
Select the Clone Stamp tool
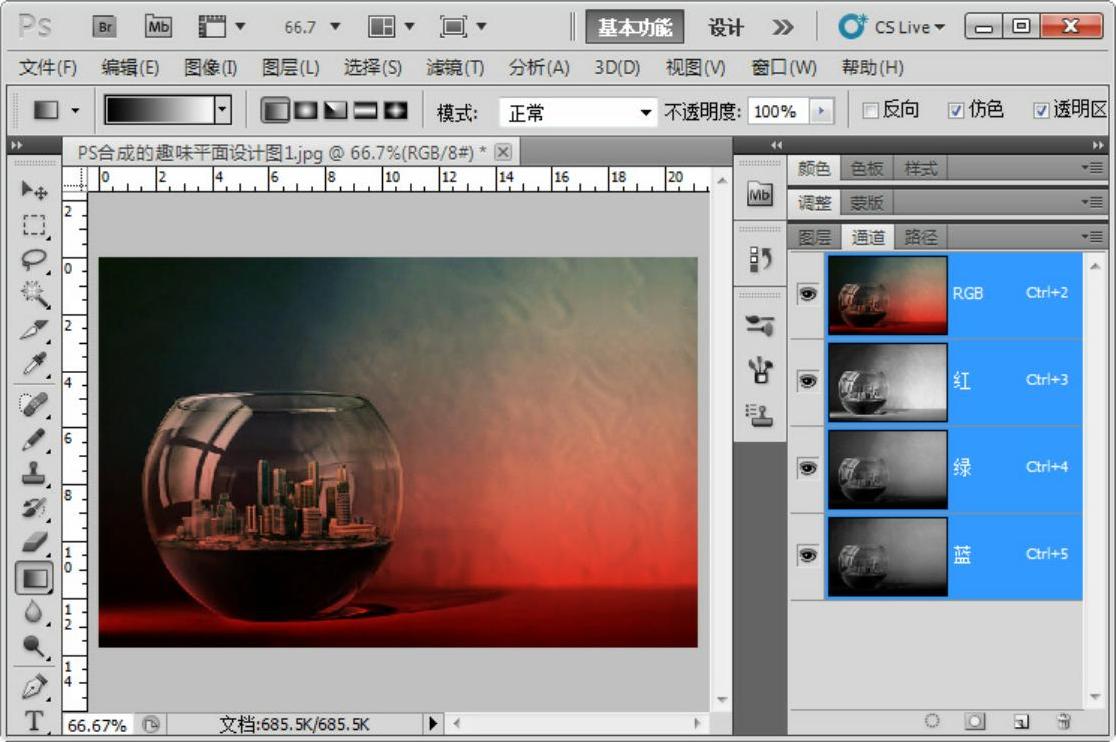pyautogui.click(x=34, y=472)
